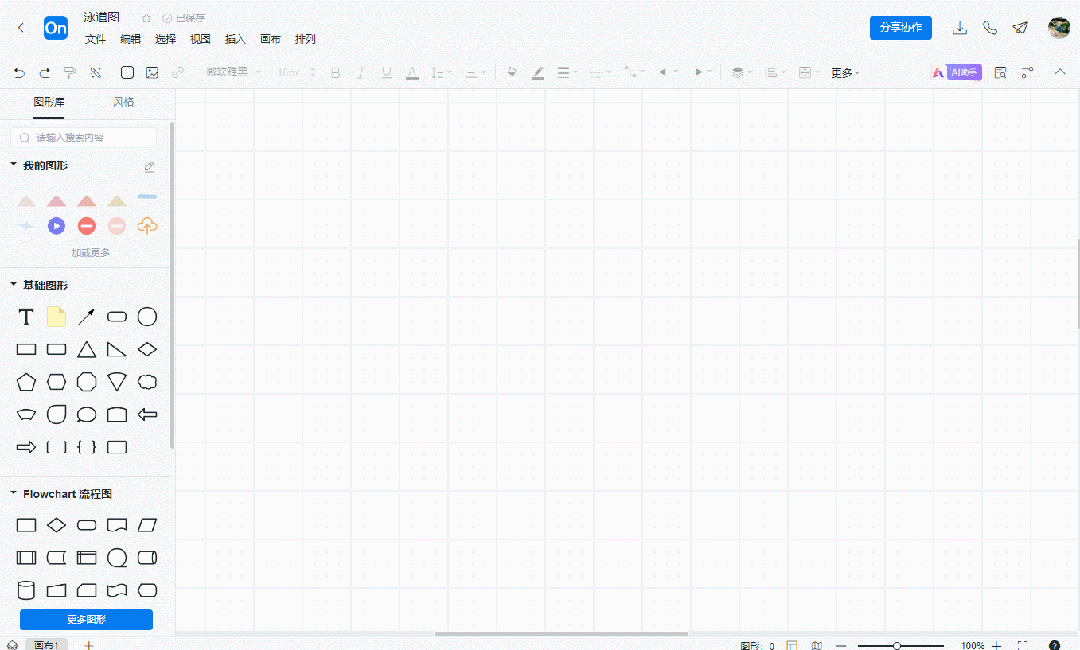The height and width of the screenshot is (650, 1080).
Task: Open the user avatar profile
Action: [x=1059, y=28]
